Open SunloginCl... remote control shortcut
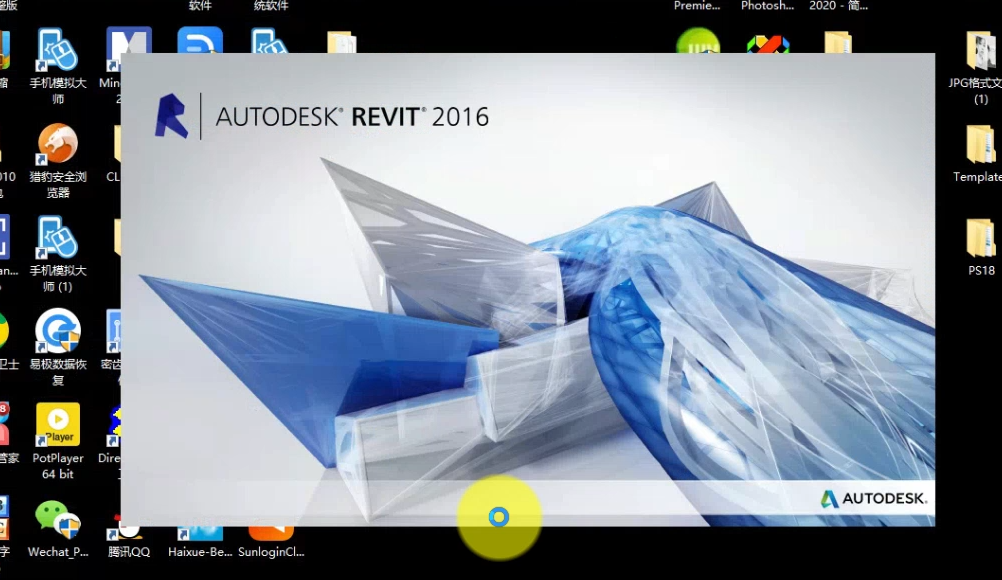The height and width of the screenshot is (580, 1002). point(271,541)
